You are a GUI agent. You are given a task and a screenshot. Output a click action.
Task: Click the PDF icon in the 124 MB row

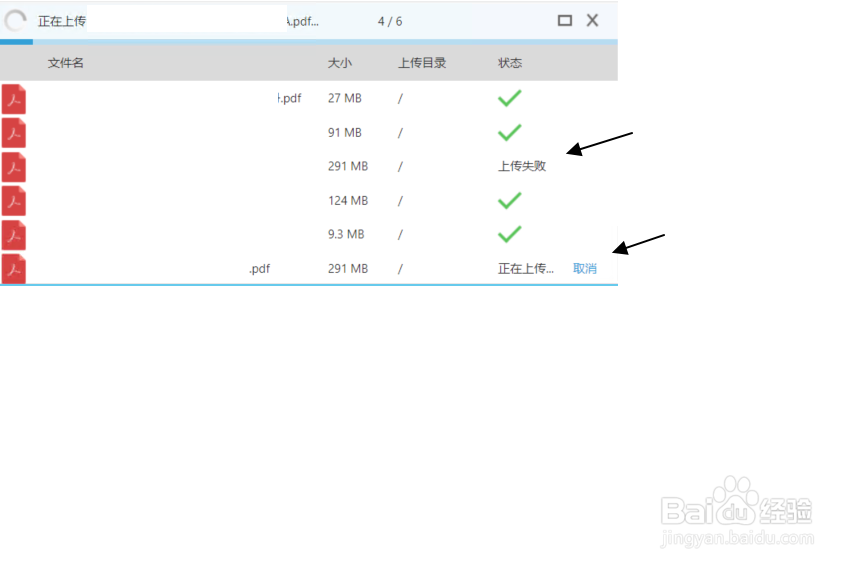click(14, 201)
